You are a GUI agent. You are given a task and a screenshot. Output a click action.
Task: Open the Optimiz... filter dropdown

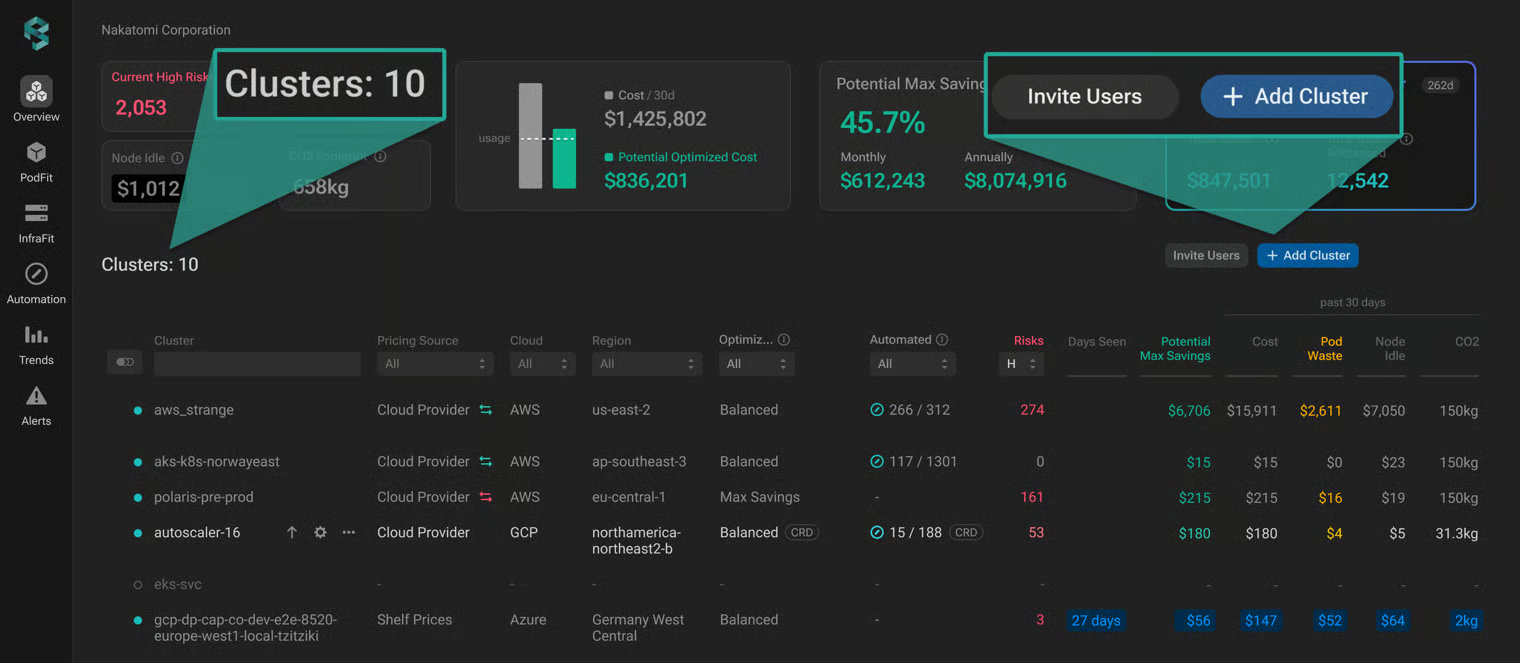756,364
